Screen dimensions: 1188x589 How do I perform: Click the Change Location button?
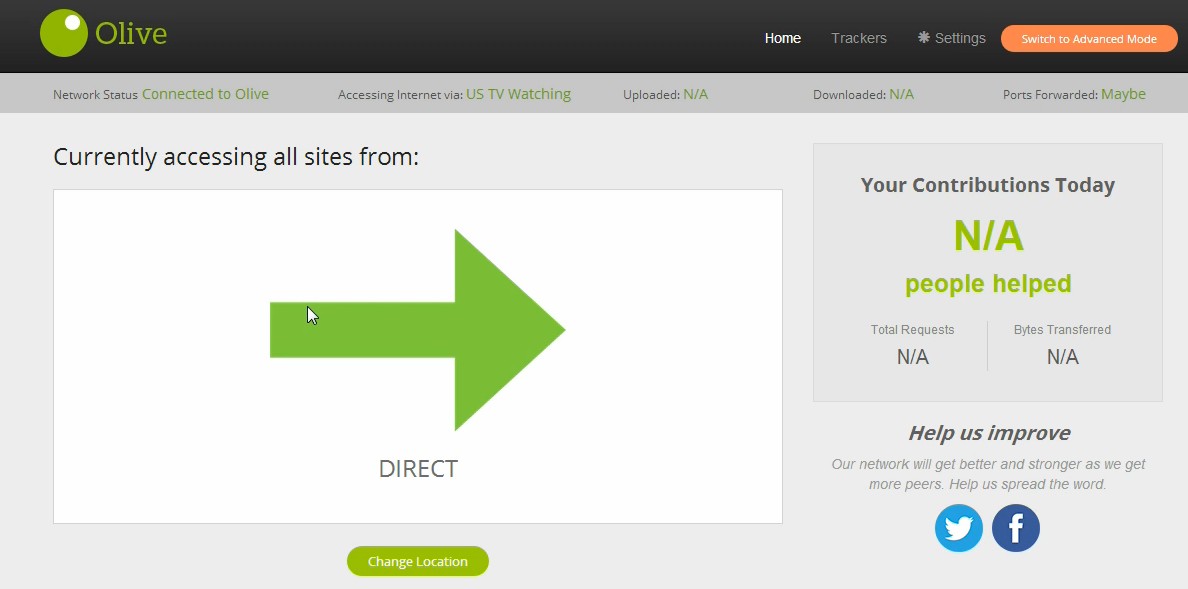417,561
